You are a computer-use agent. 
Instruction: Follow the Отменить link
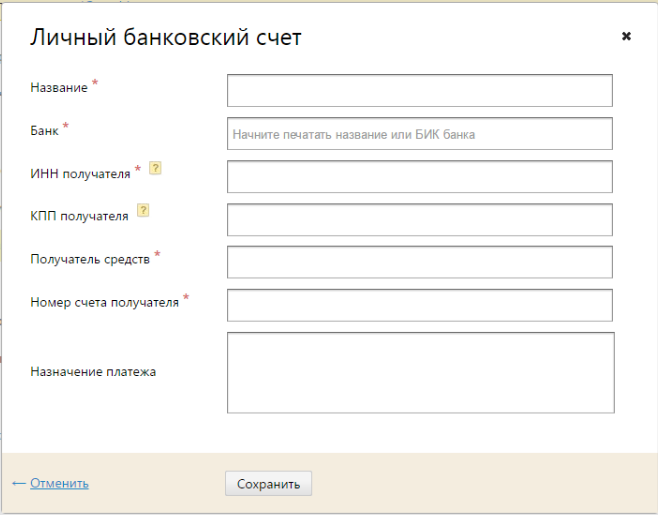(59, 483)
